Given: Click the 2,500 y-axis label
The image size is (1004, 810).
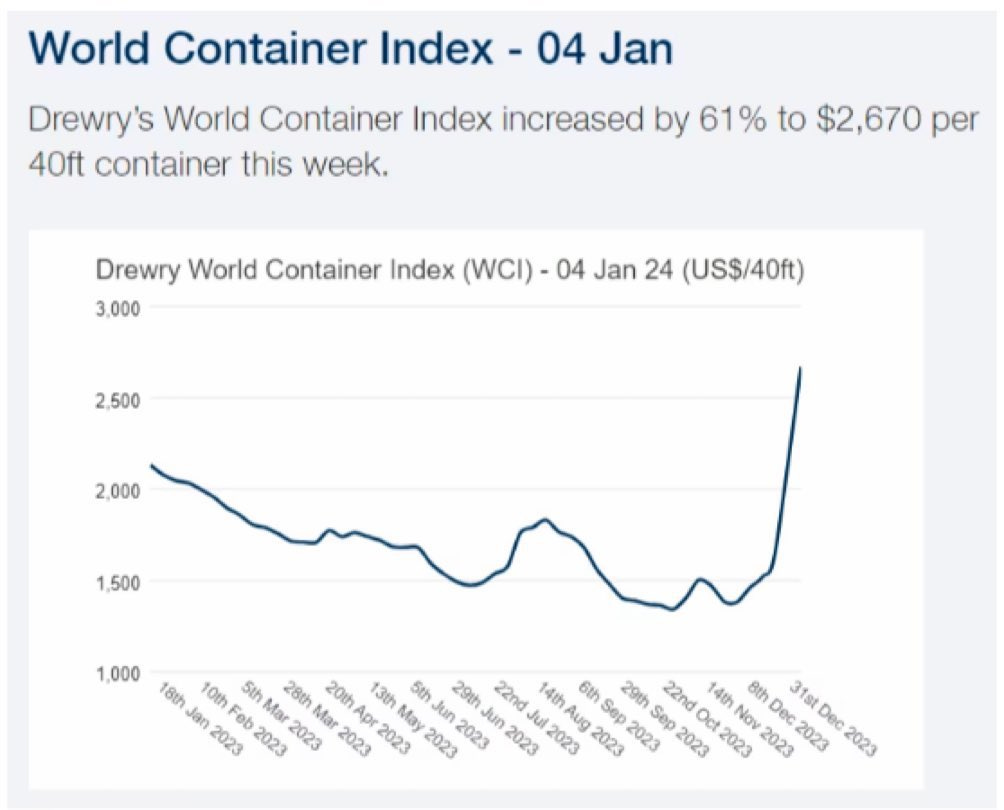Looking at the screenshot, I should point(118,399).
